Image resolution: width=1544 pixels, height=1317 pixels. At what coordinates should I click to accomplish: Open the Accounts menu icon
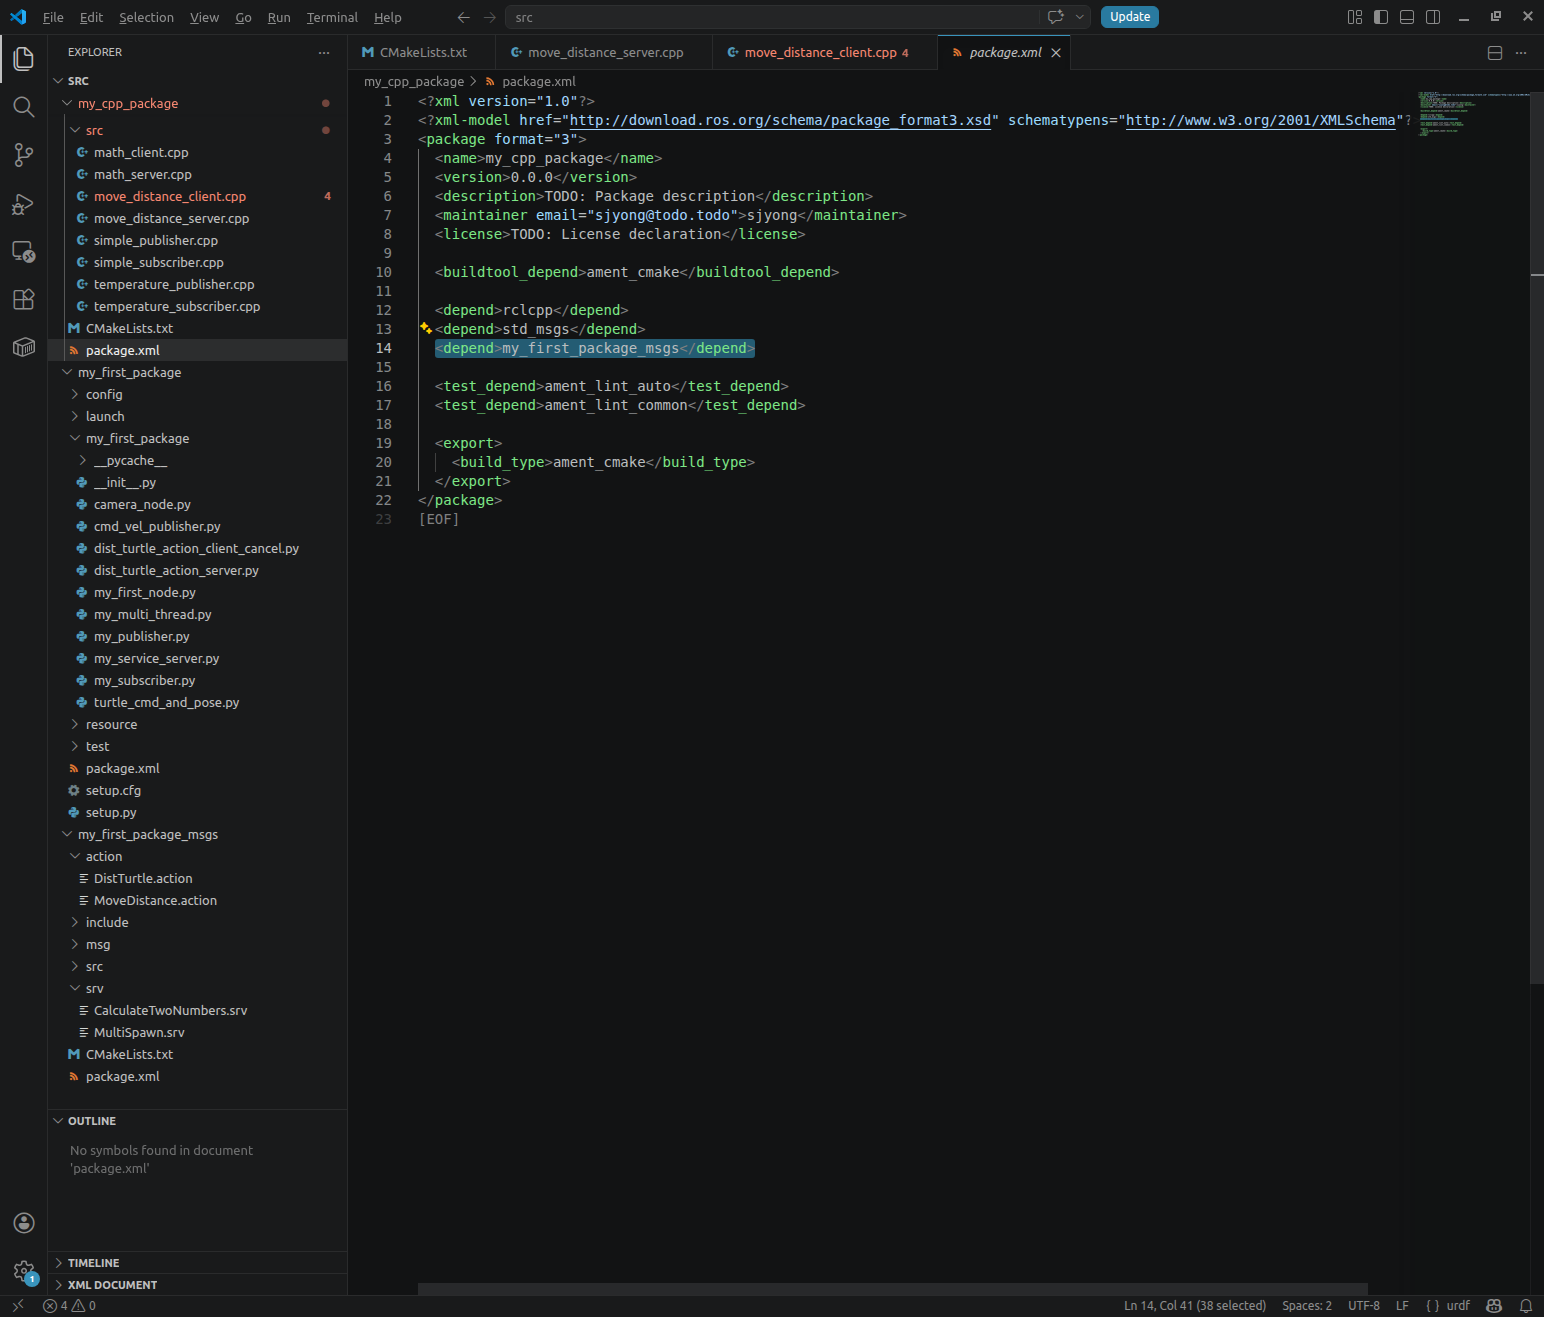coord(24,1223)
